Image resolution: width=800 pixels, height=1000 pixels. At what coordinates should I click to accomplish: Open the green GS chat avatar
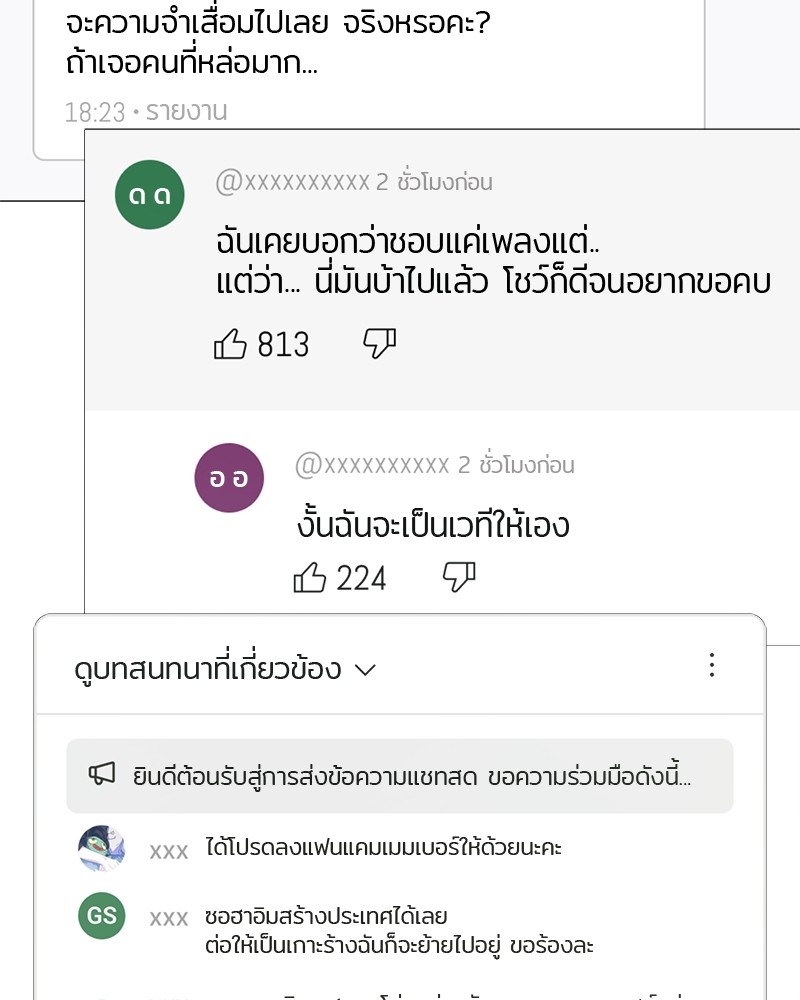[101, 915]
